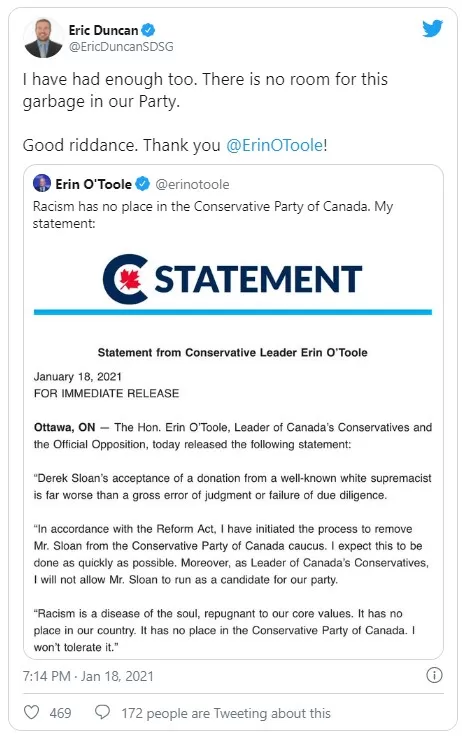Click the Conservative Party C maple leaf logo

pyautogui.click(x=126, y=279)
